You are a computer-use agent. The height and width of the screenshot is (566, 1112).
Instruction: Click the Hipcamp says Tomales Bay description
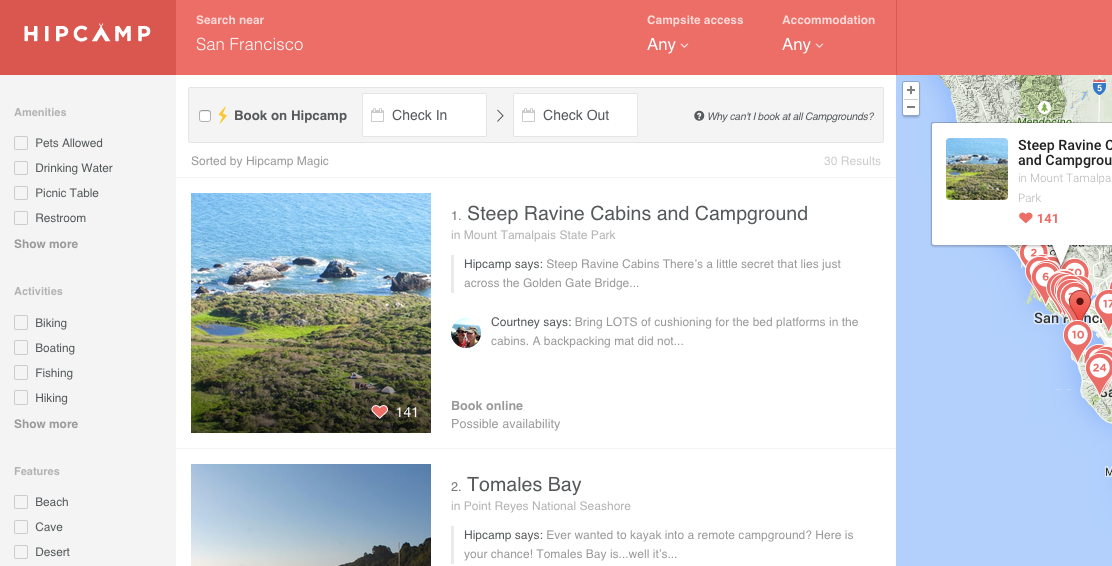pyautogui.click(x=659, y=545)
